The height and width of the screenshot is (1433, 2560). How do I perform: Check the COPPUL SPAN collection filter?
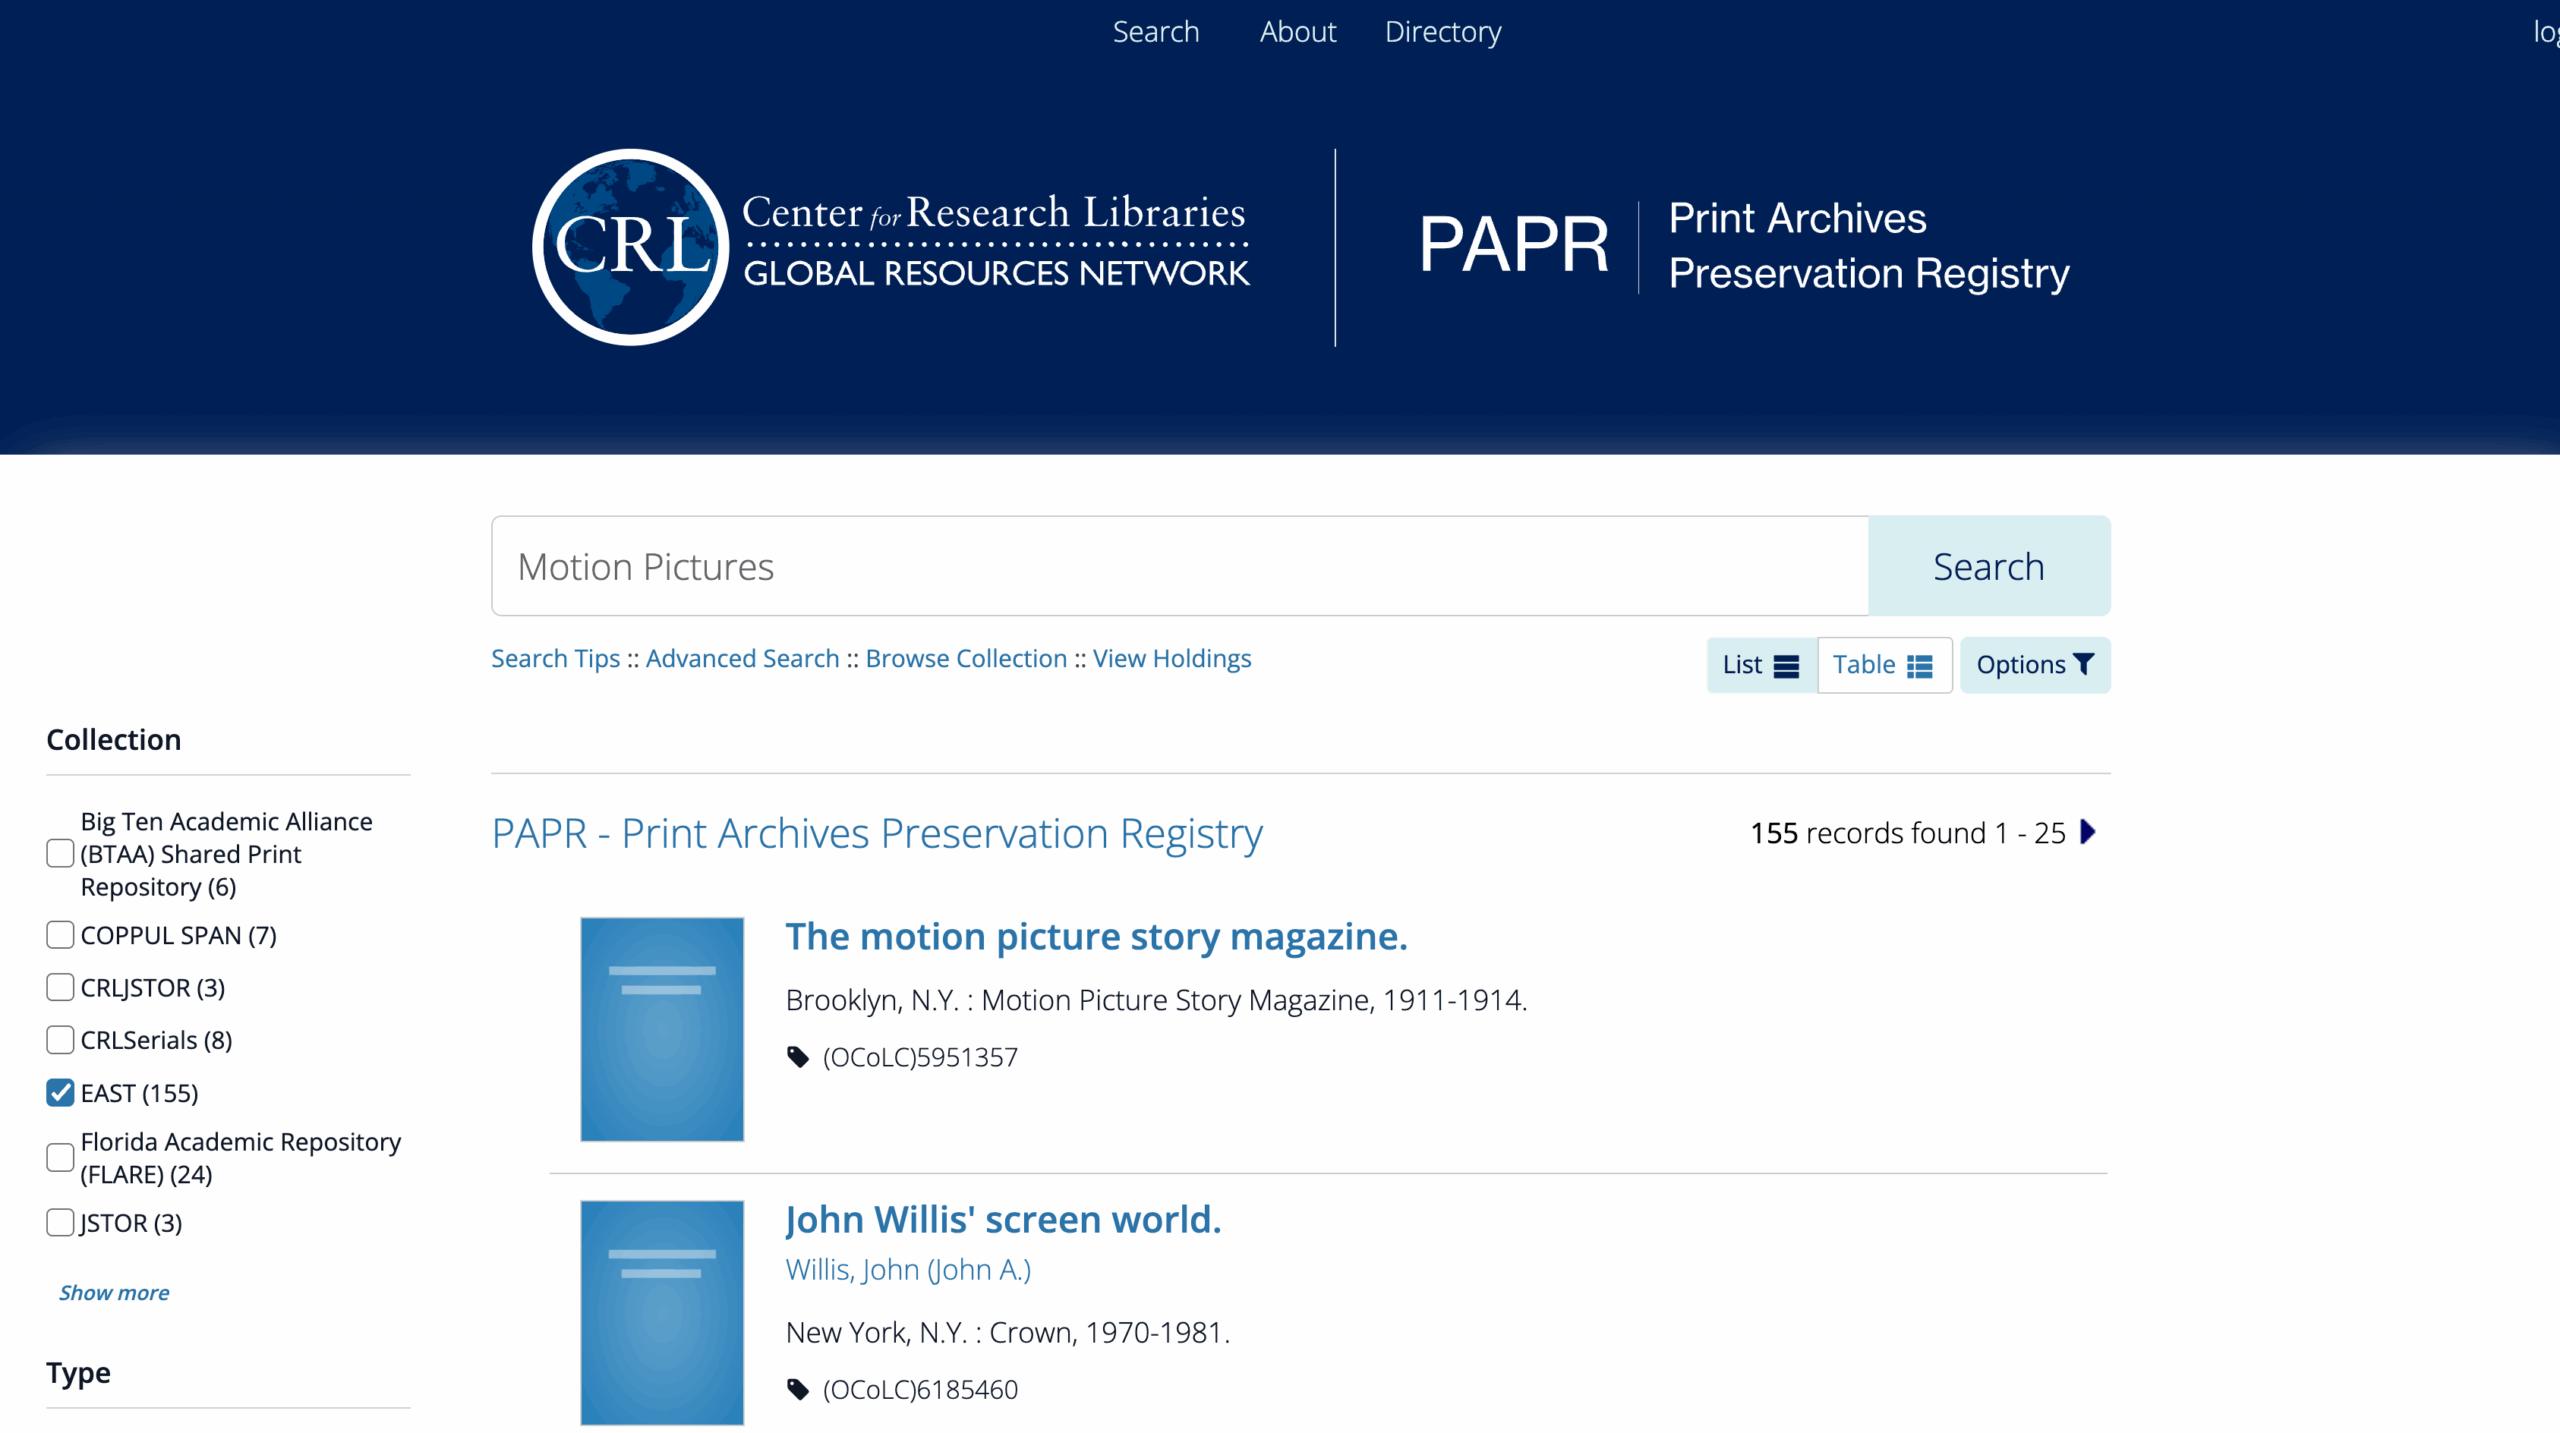coord(60,935)
